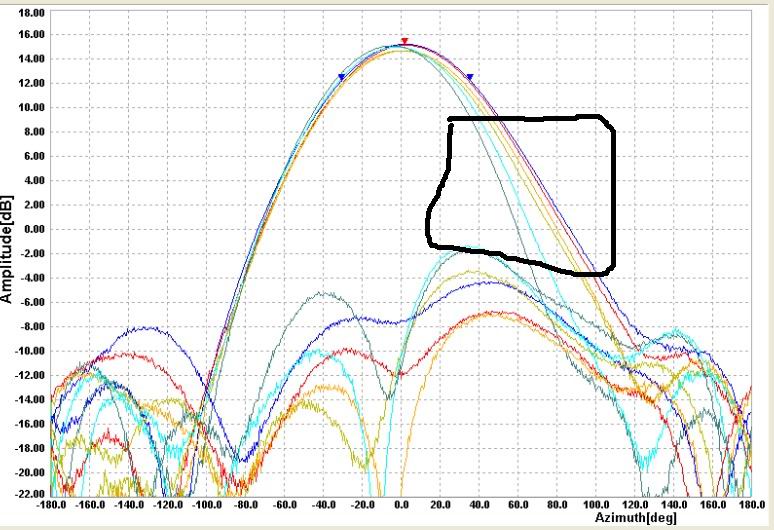Click the -100.0 azimuth tick label

[207, 505]
